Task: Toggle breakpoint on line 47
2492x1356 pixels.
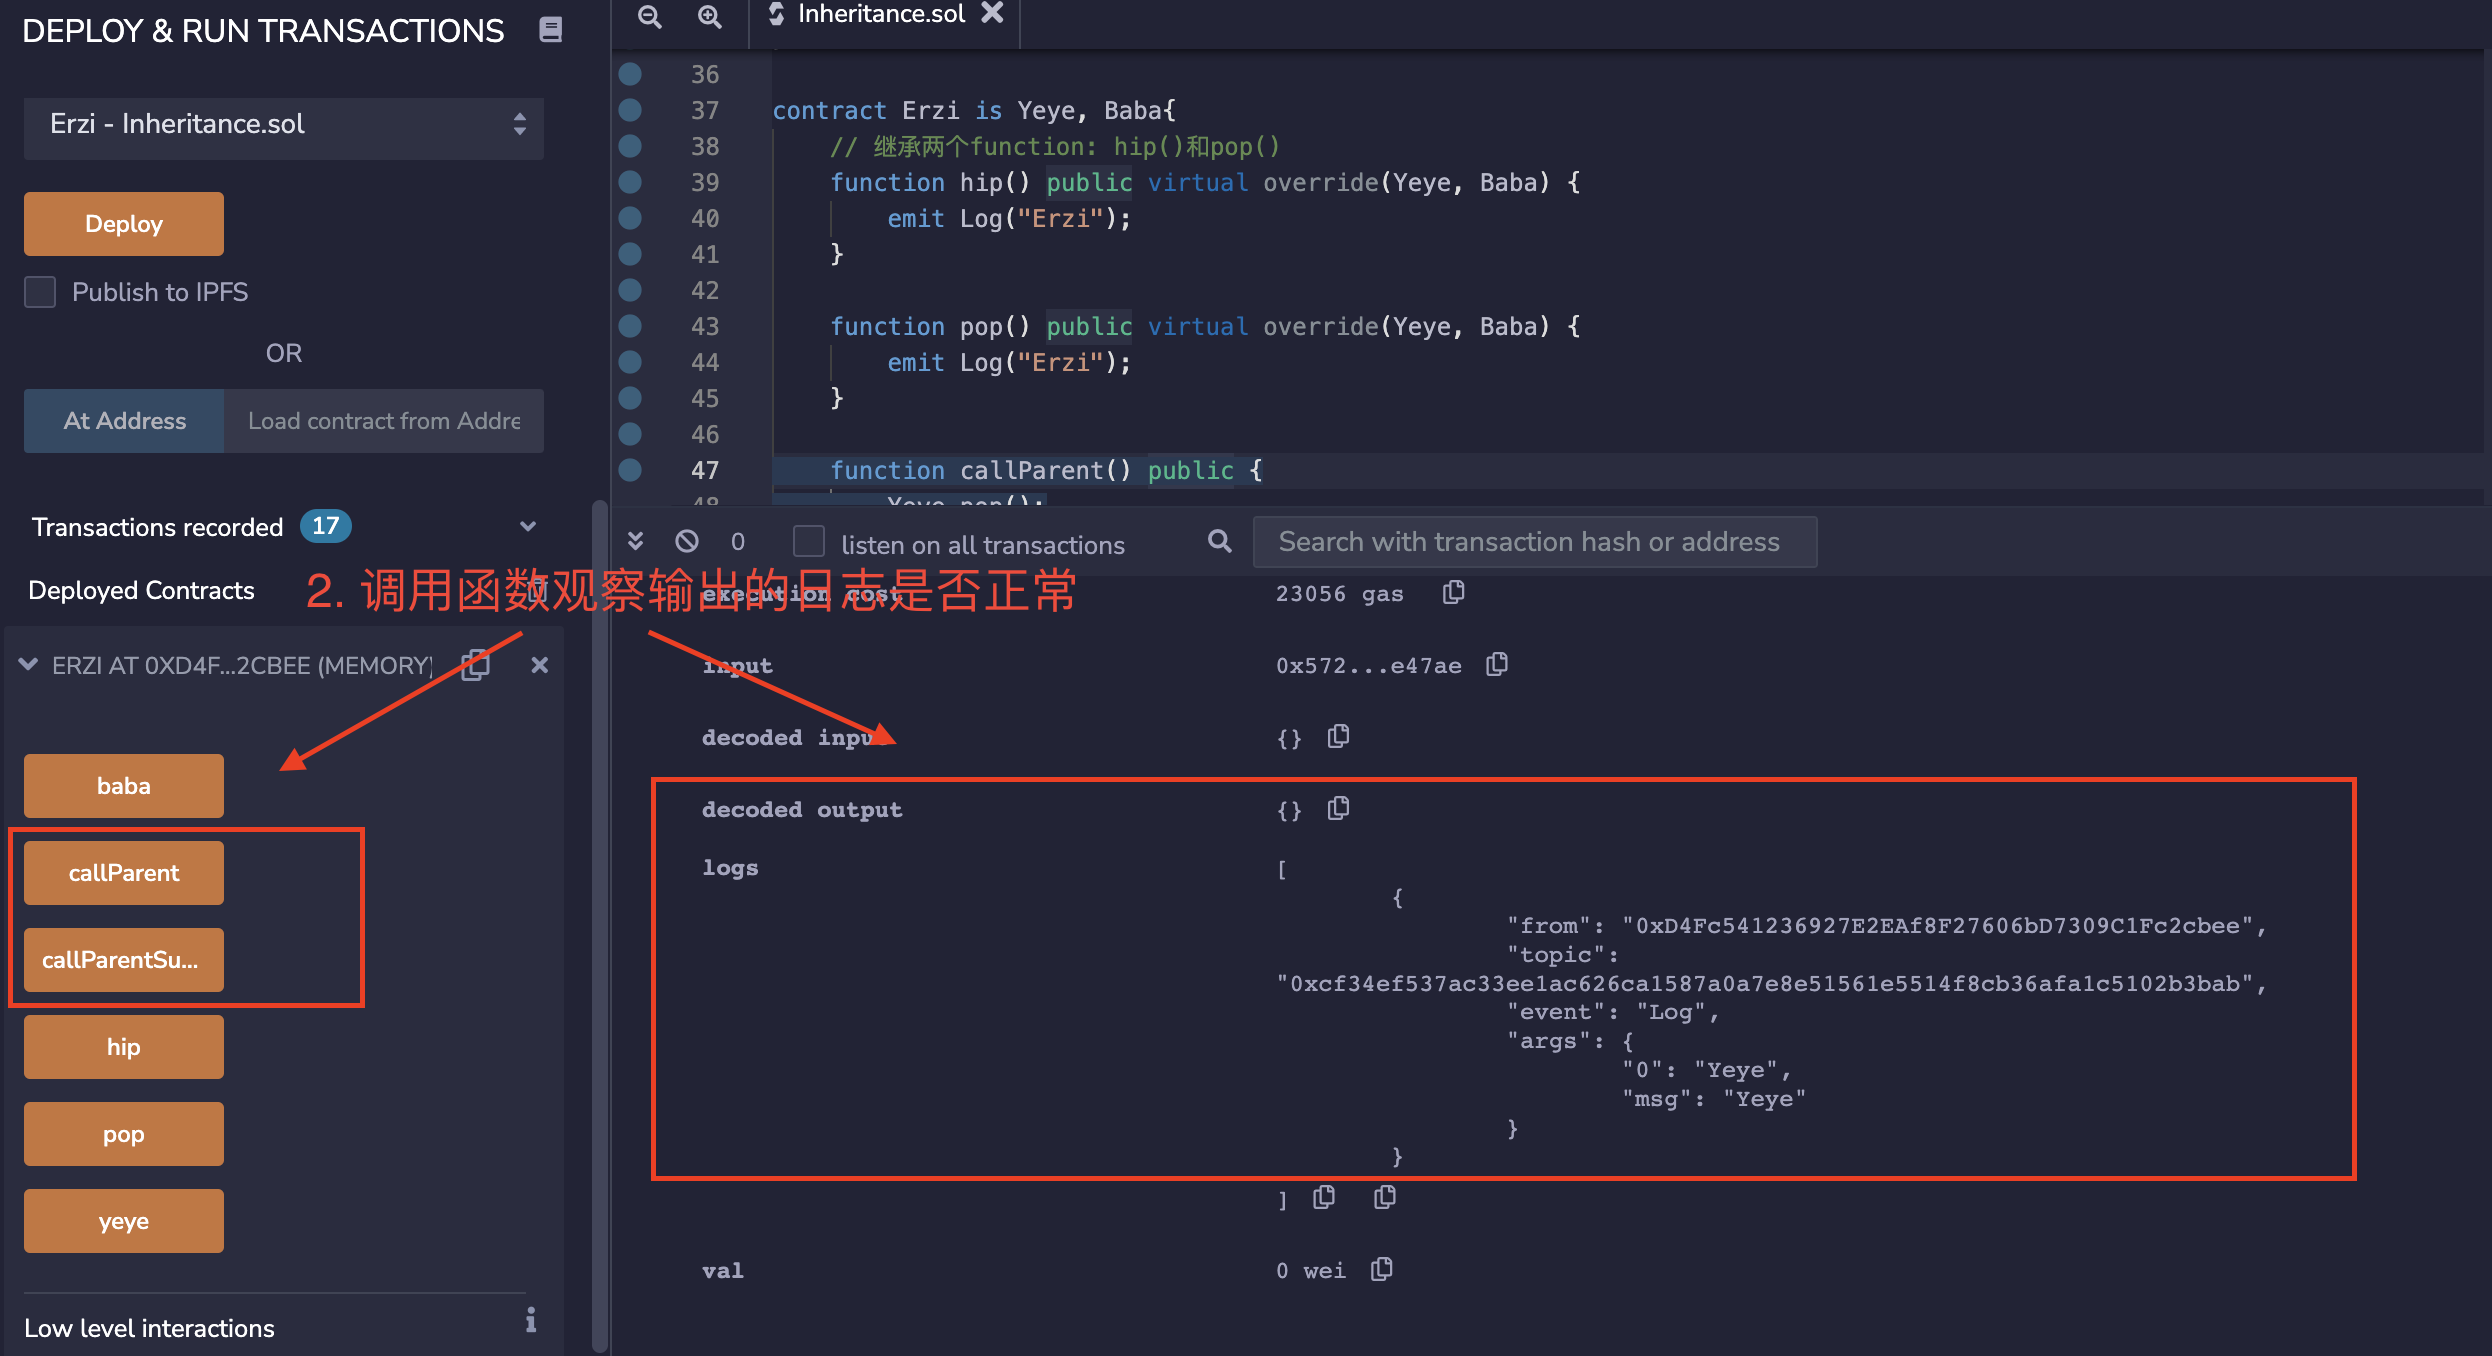Action: tap(630, 470)
